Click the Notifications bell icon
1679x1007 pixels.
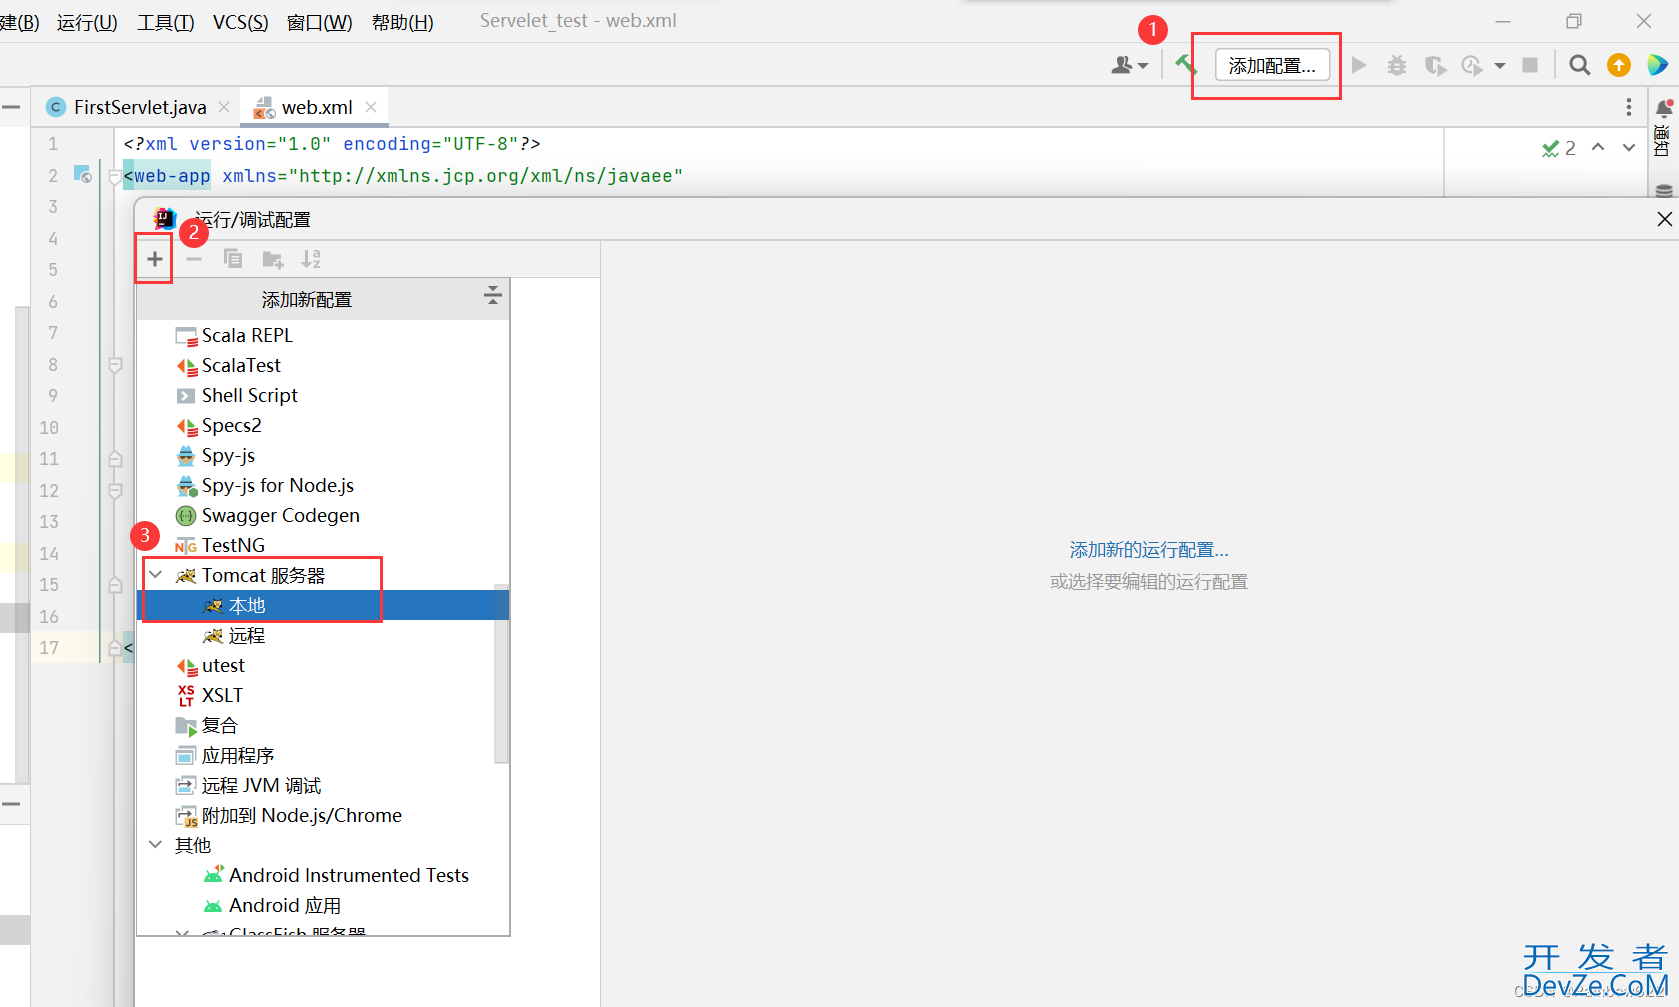coord(1664,107)
